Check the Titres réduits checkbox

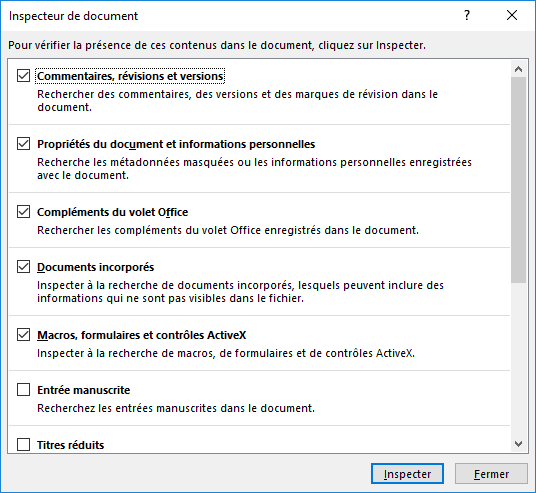(23, 445)
